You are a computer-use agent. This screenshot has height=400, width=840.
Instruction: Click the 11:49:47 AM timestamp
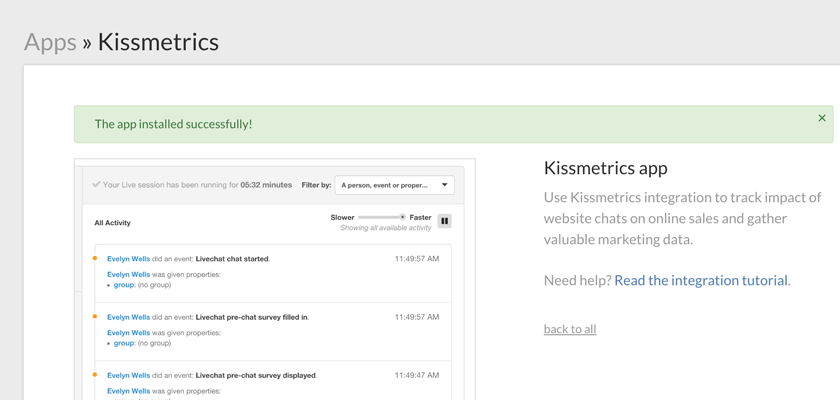pos(417,375)
